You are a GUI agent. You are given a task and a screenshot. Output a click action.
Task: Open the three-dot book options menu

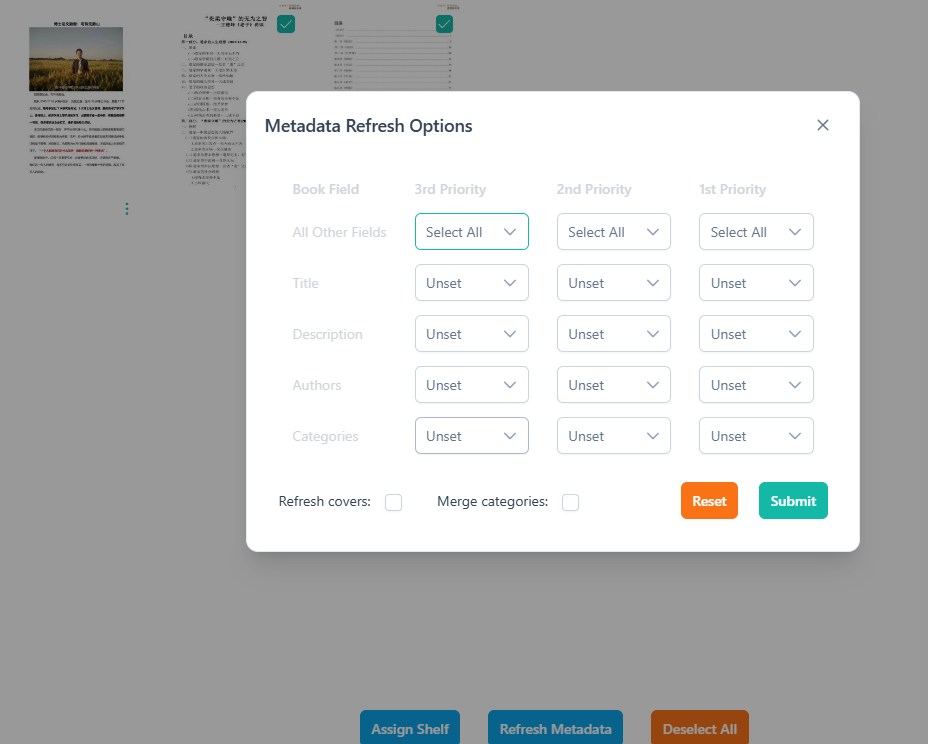[x=127, y=209]
